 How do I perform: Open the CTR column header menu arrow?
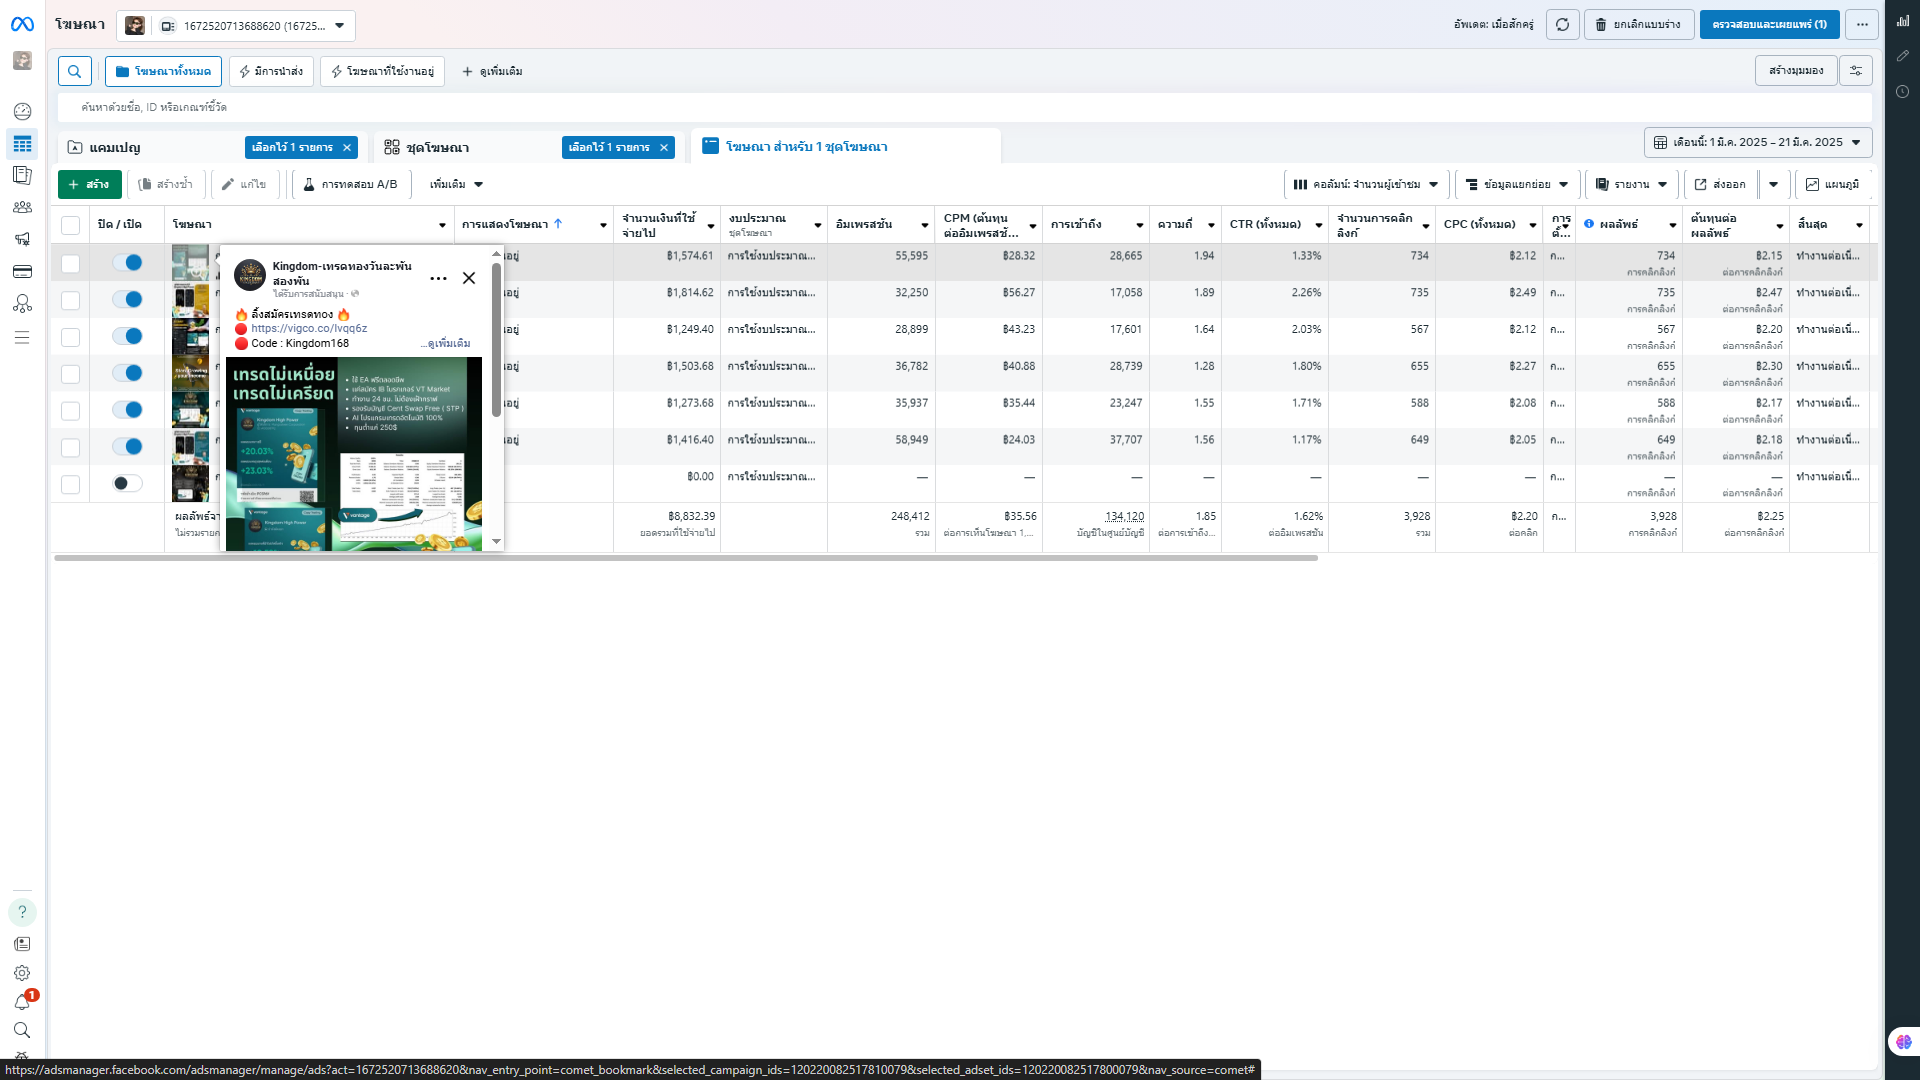coord(1318,225)
